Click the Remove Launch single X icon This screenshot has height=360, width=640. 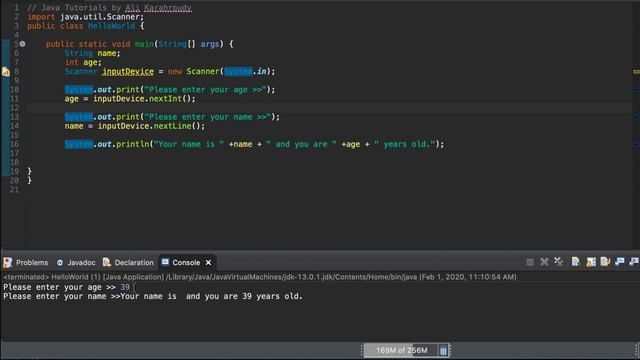tap(544, 262)
